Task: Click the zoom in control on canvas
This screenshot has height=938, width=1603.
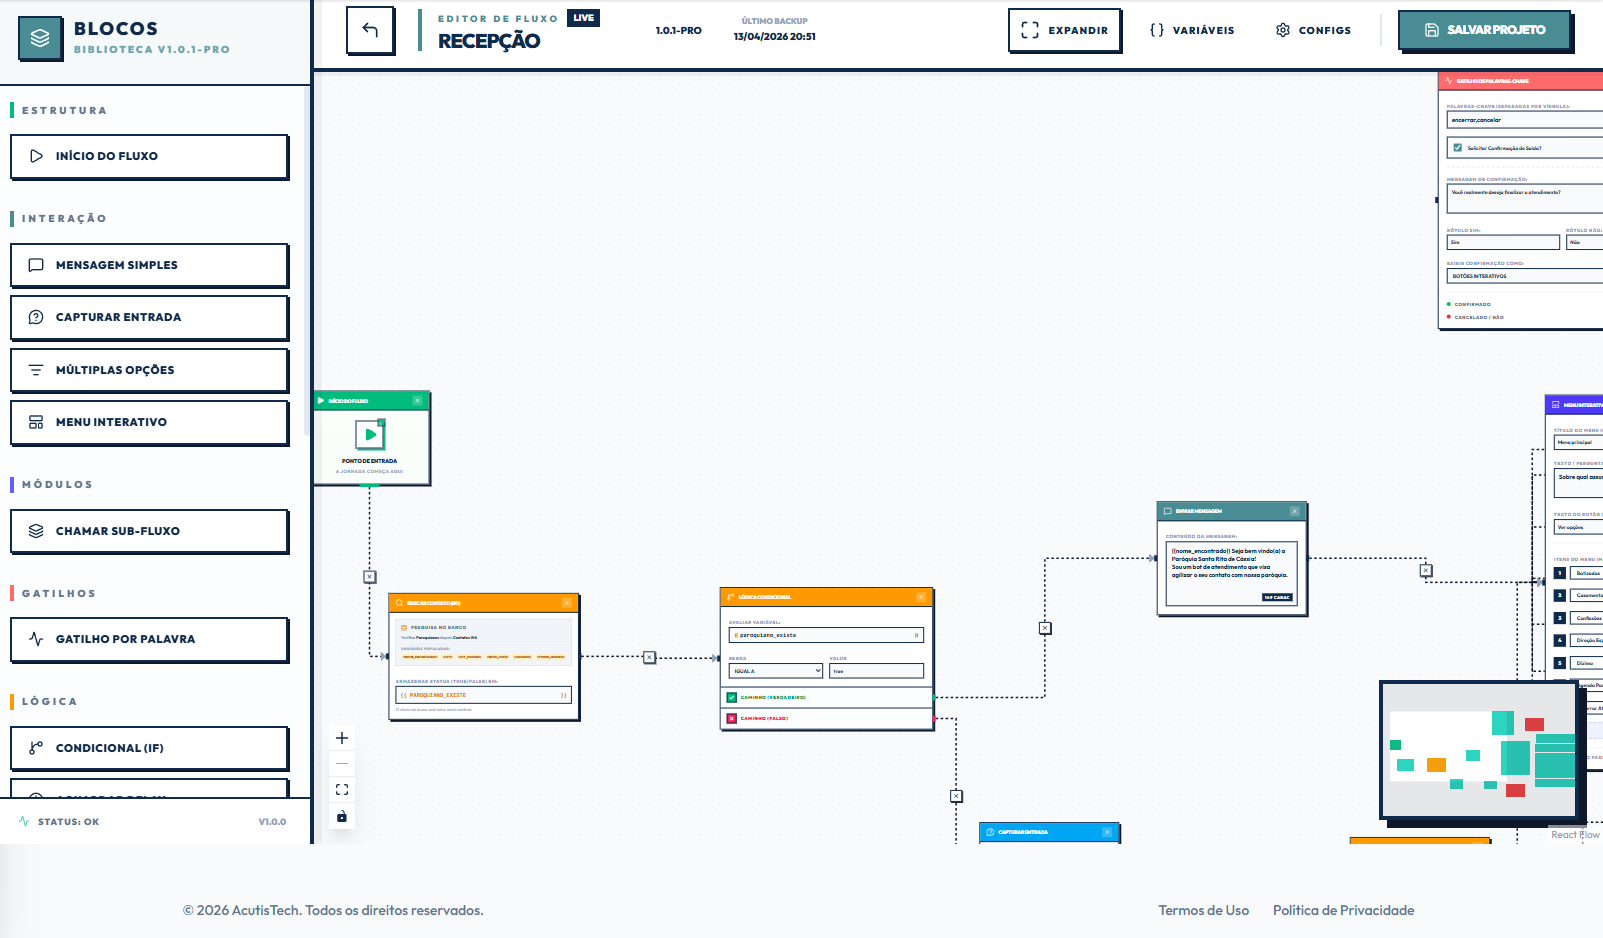Action: tap(341, 737)
